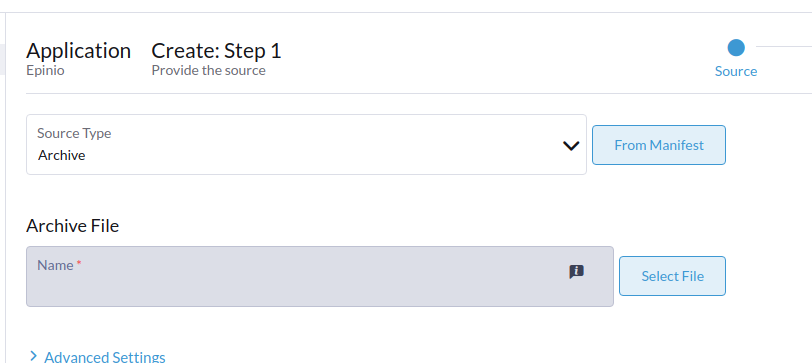Click the Select File button
812x363 pixels.
coord(672,276)
